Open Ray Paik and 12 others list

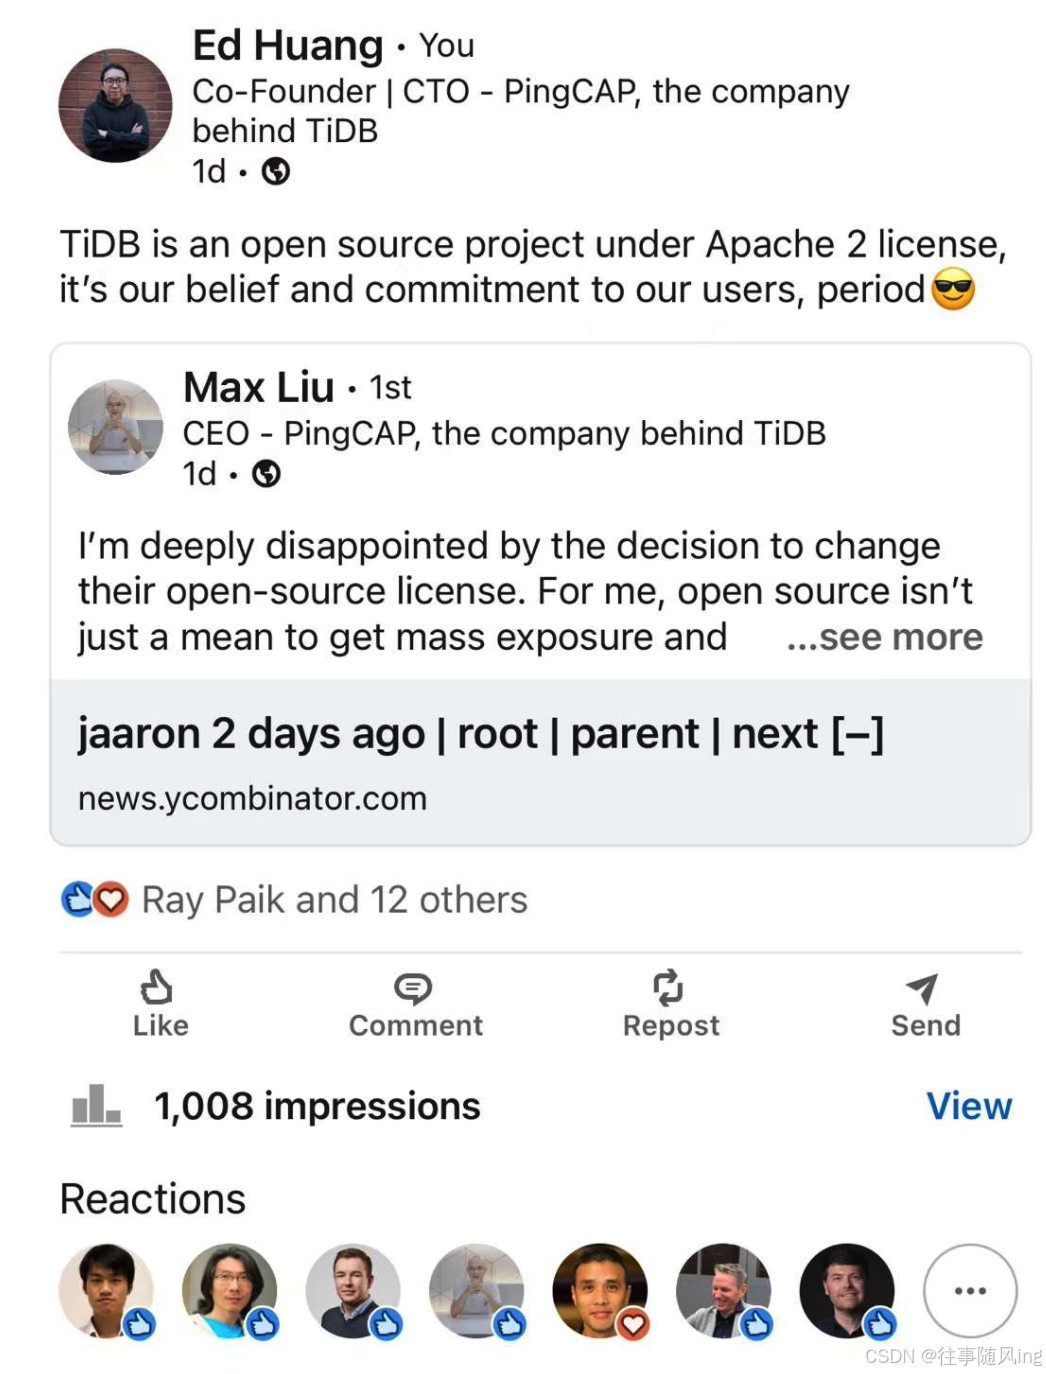335,899
